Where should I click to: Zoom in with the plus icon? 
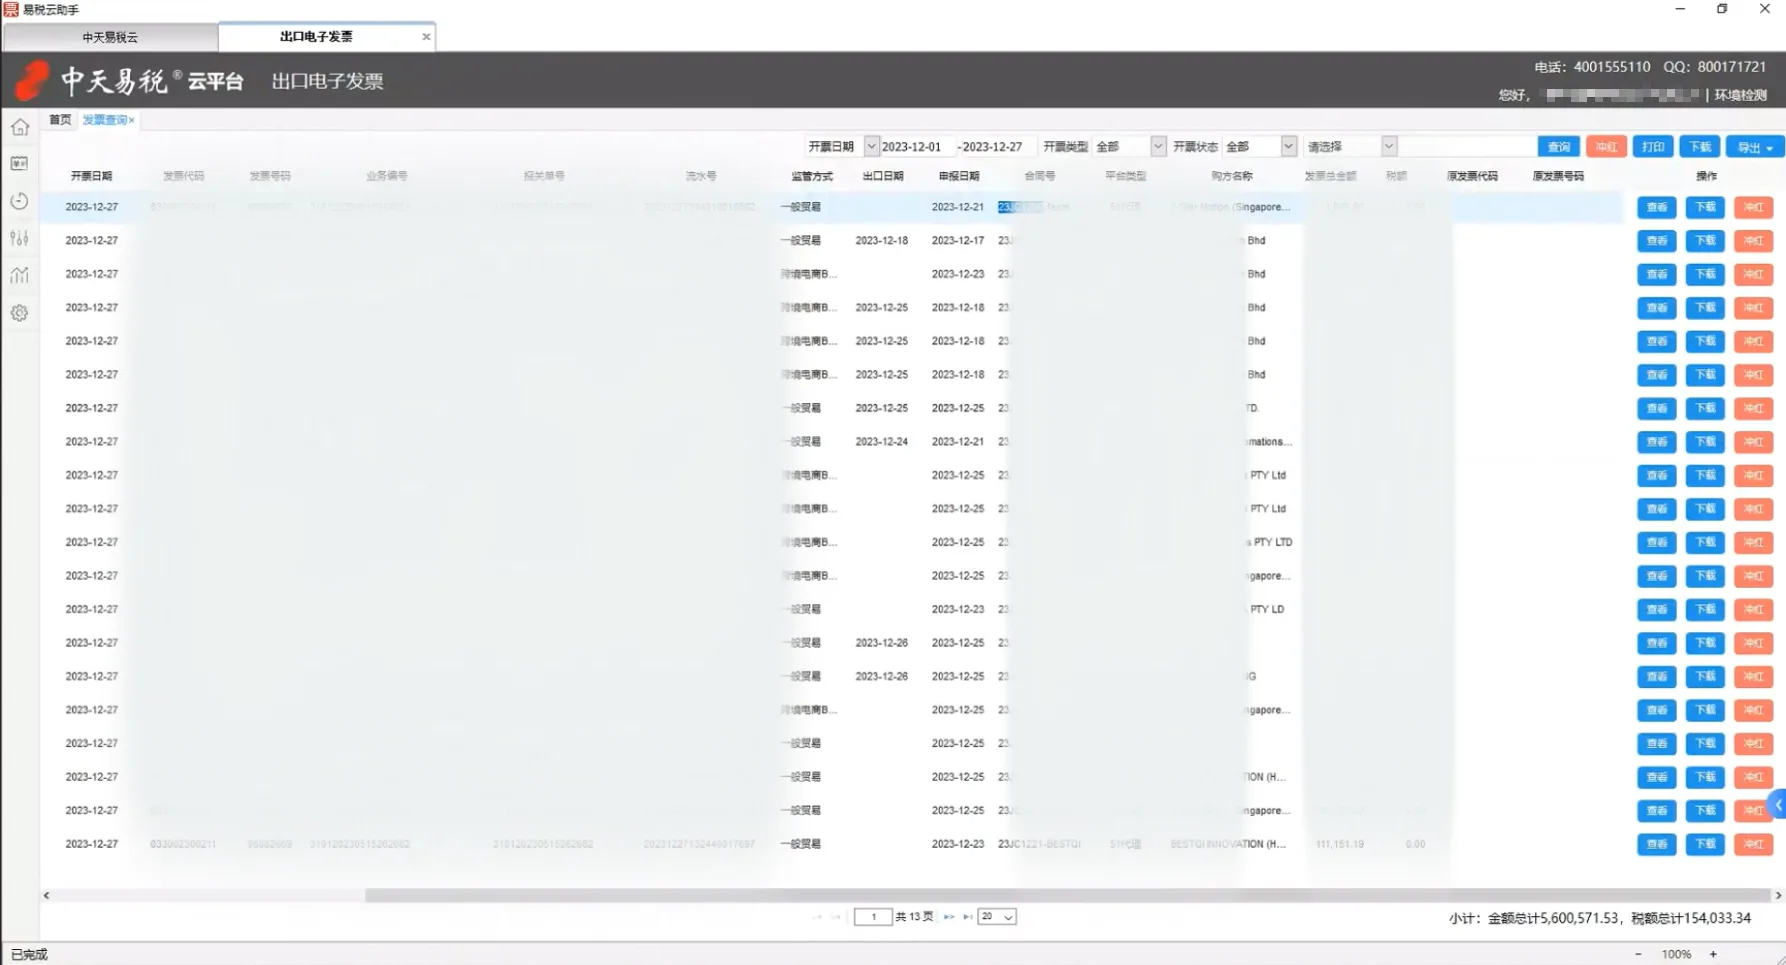click(1713, 954)
